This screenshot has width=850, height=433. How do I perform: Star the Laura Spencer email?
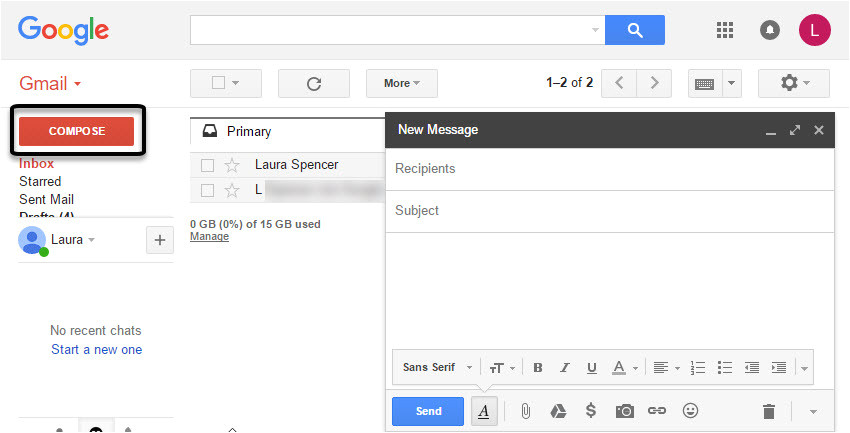[232, 165]
